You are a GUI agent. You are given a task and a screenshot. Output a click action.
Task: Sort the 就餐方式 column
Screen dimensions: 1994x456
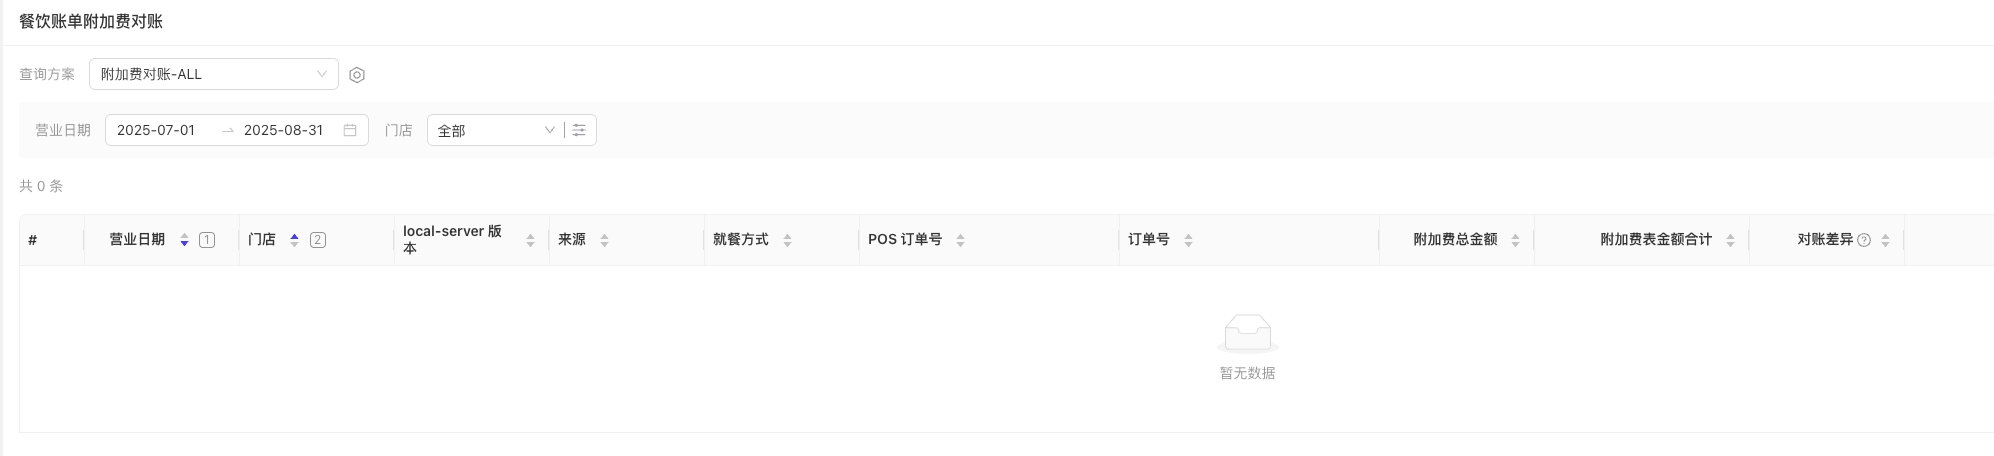[x=787, y=240]
